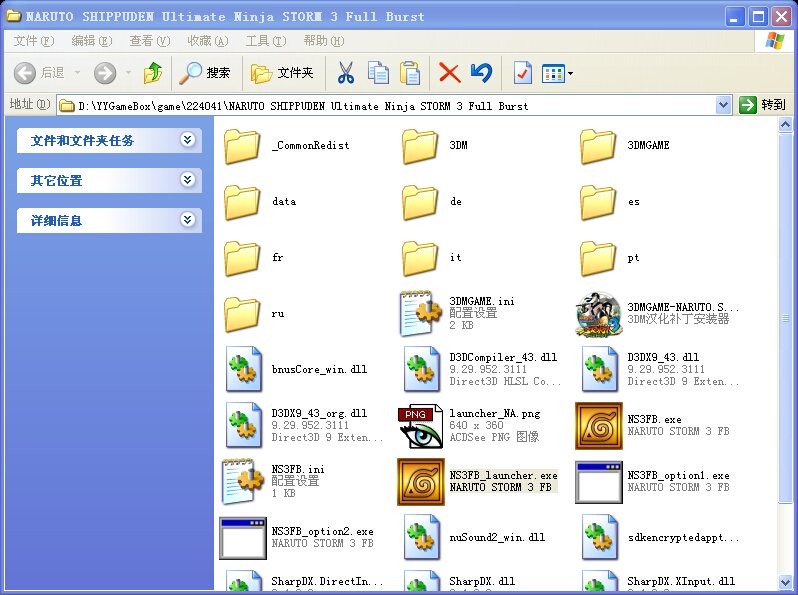Viewport: 798px width, 595px height.
Task: Open the 工具 (Tools) menu
Action: click(x=264, y=41)
